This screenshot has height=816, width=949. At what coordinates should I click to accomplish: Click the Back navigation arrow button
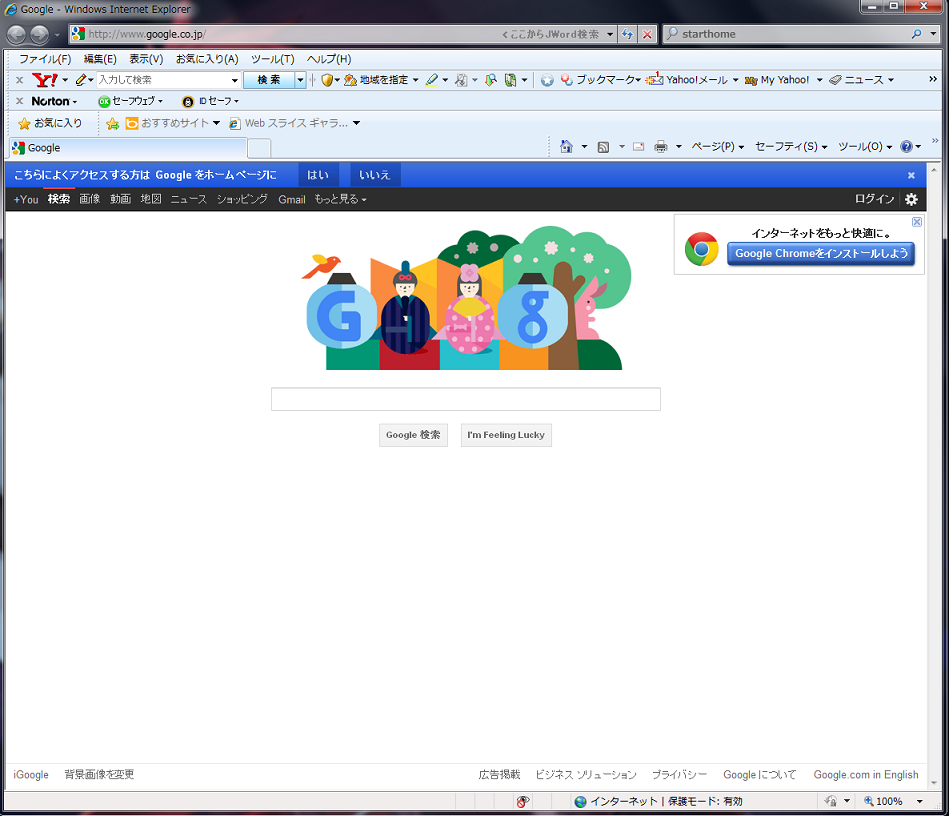click(16, 35)
